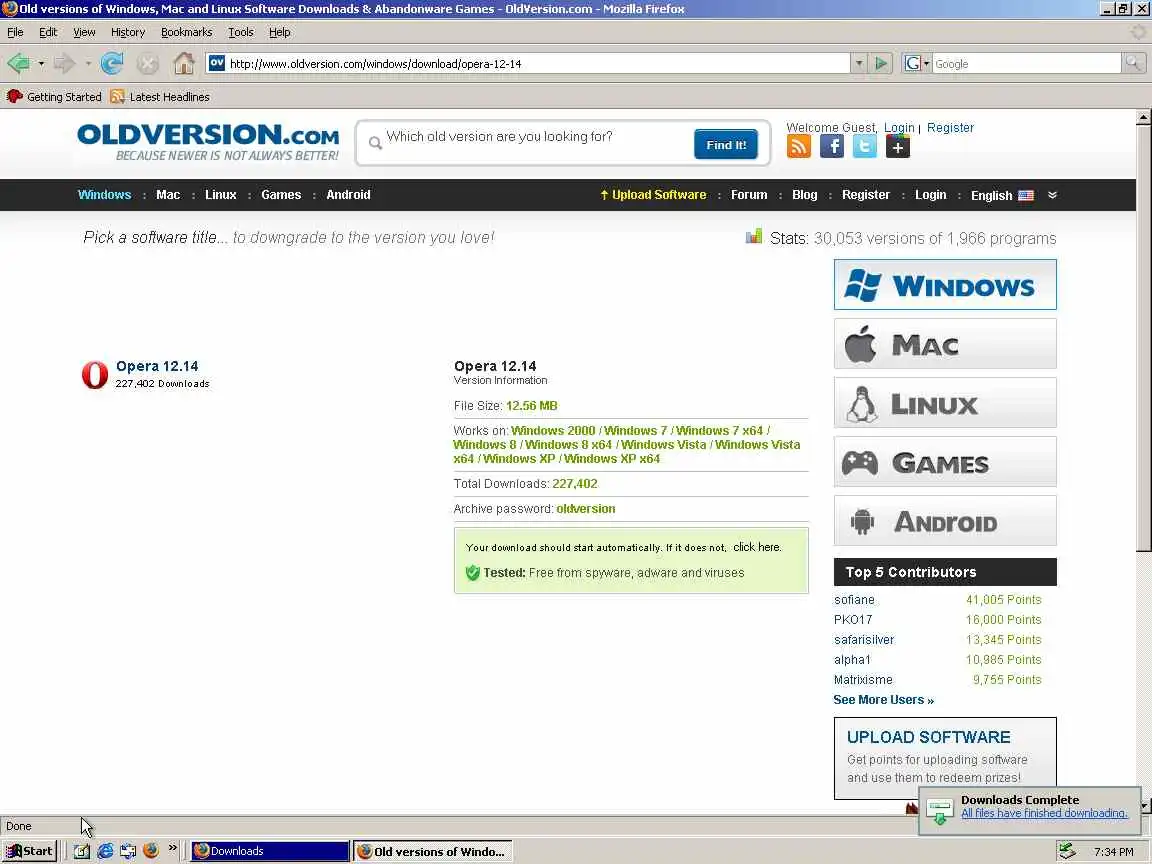Open the Forward button history dropdown

tap(88, 64)
